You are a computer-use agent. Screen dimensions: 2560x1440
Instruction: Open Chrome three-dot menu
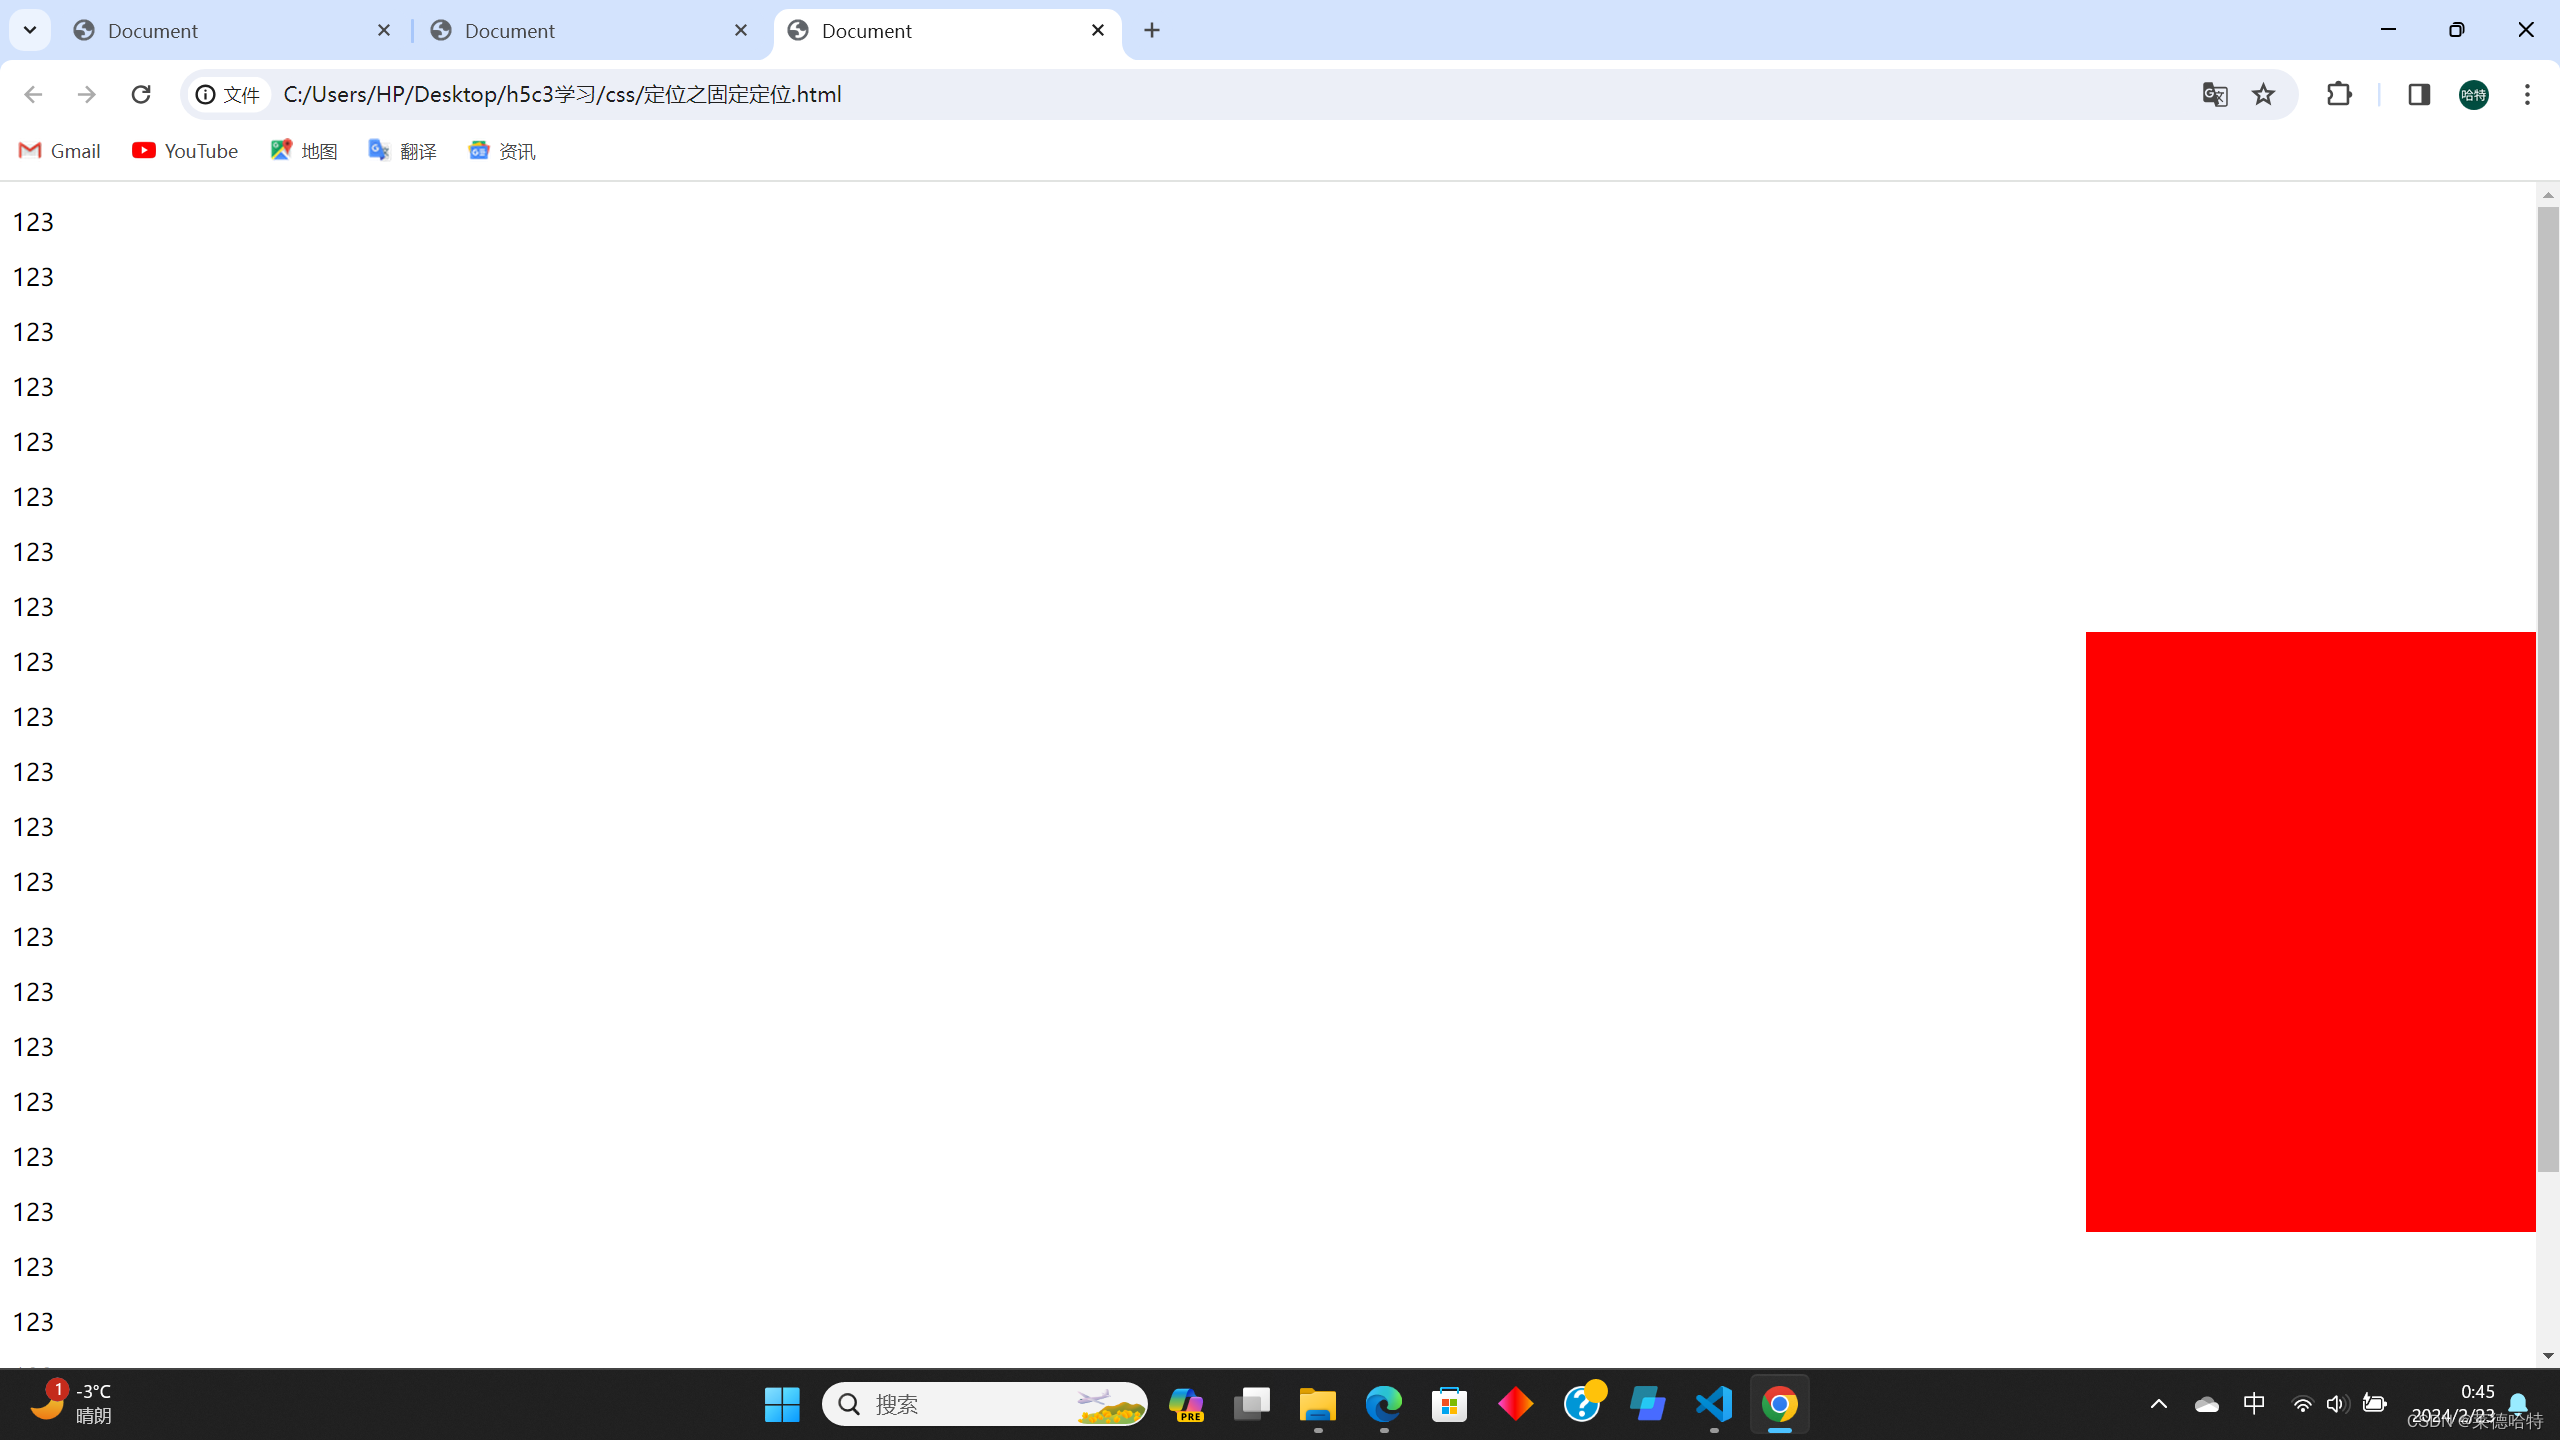pyautogui.click(x=2527, y=94)
